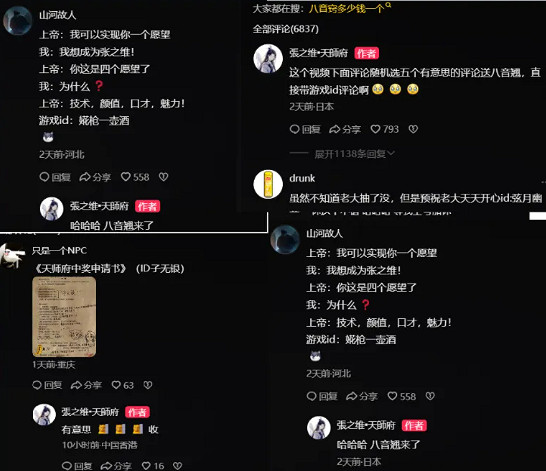Screen dimensions: 546x471
Task: Share the 只是一个NPC comment
Action: [86, 385]
